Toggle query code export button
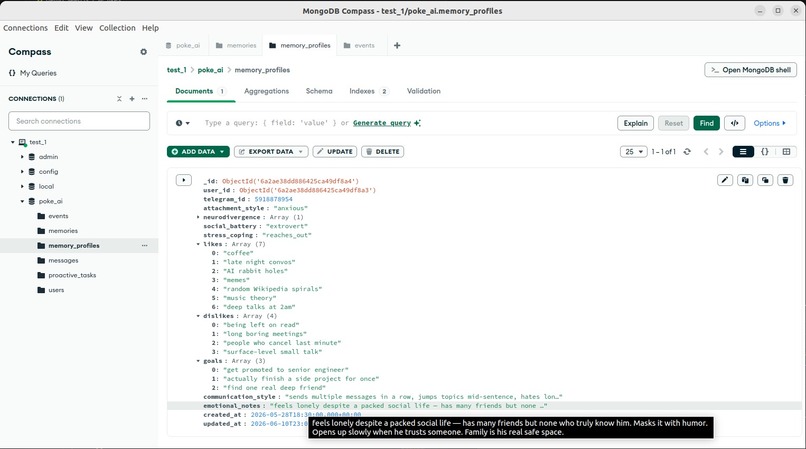 (x=735, y=123)
